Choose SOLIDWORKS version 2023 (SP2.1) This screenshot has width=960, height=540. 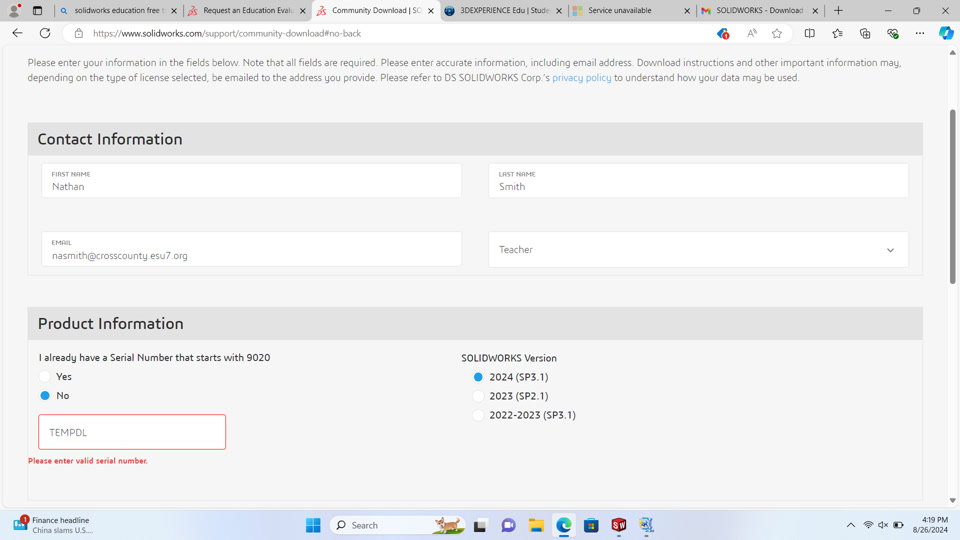tap(478, 396)
